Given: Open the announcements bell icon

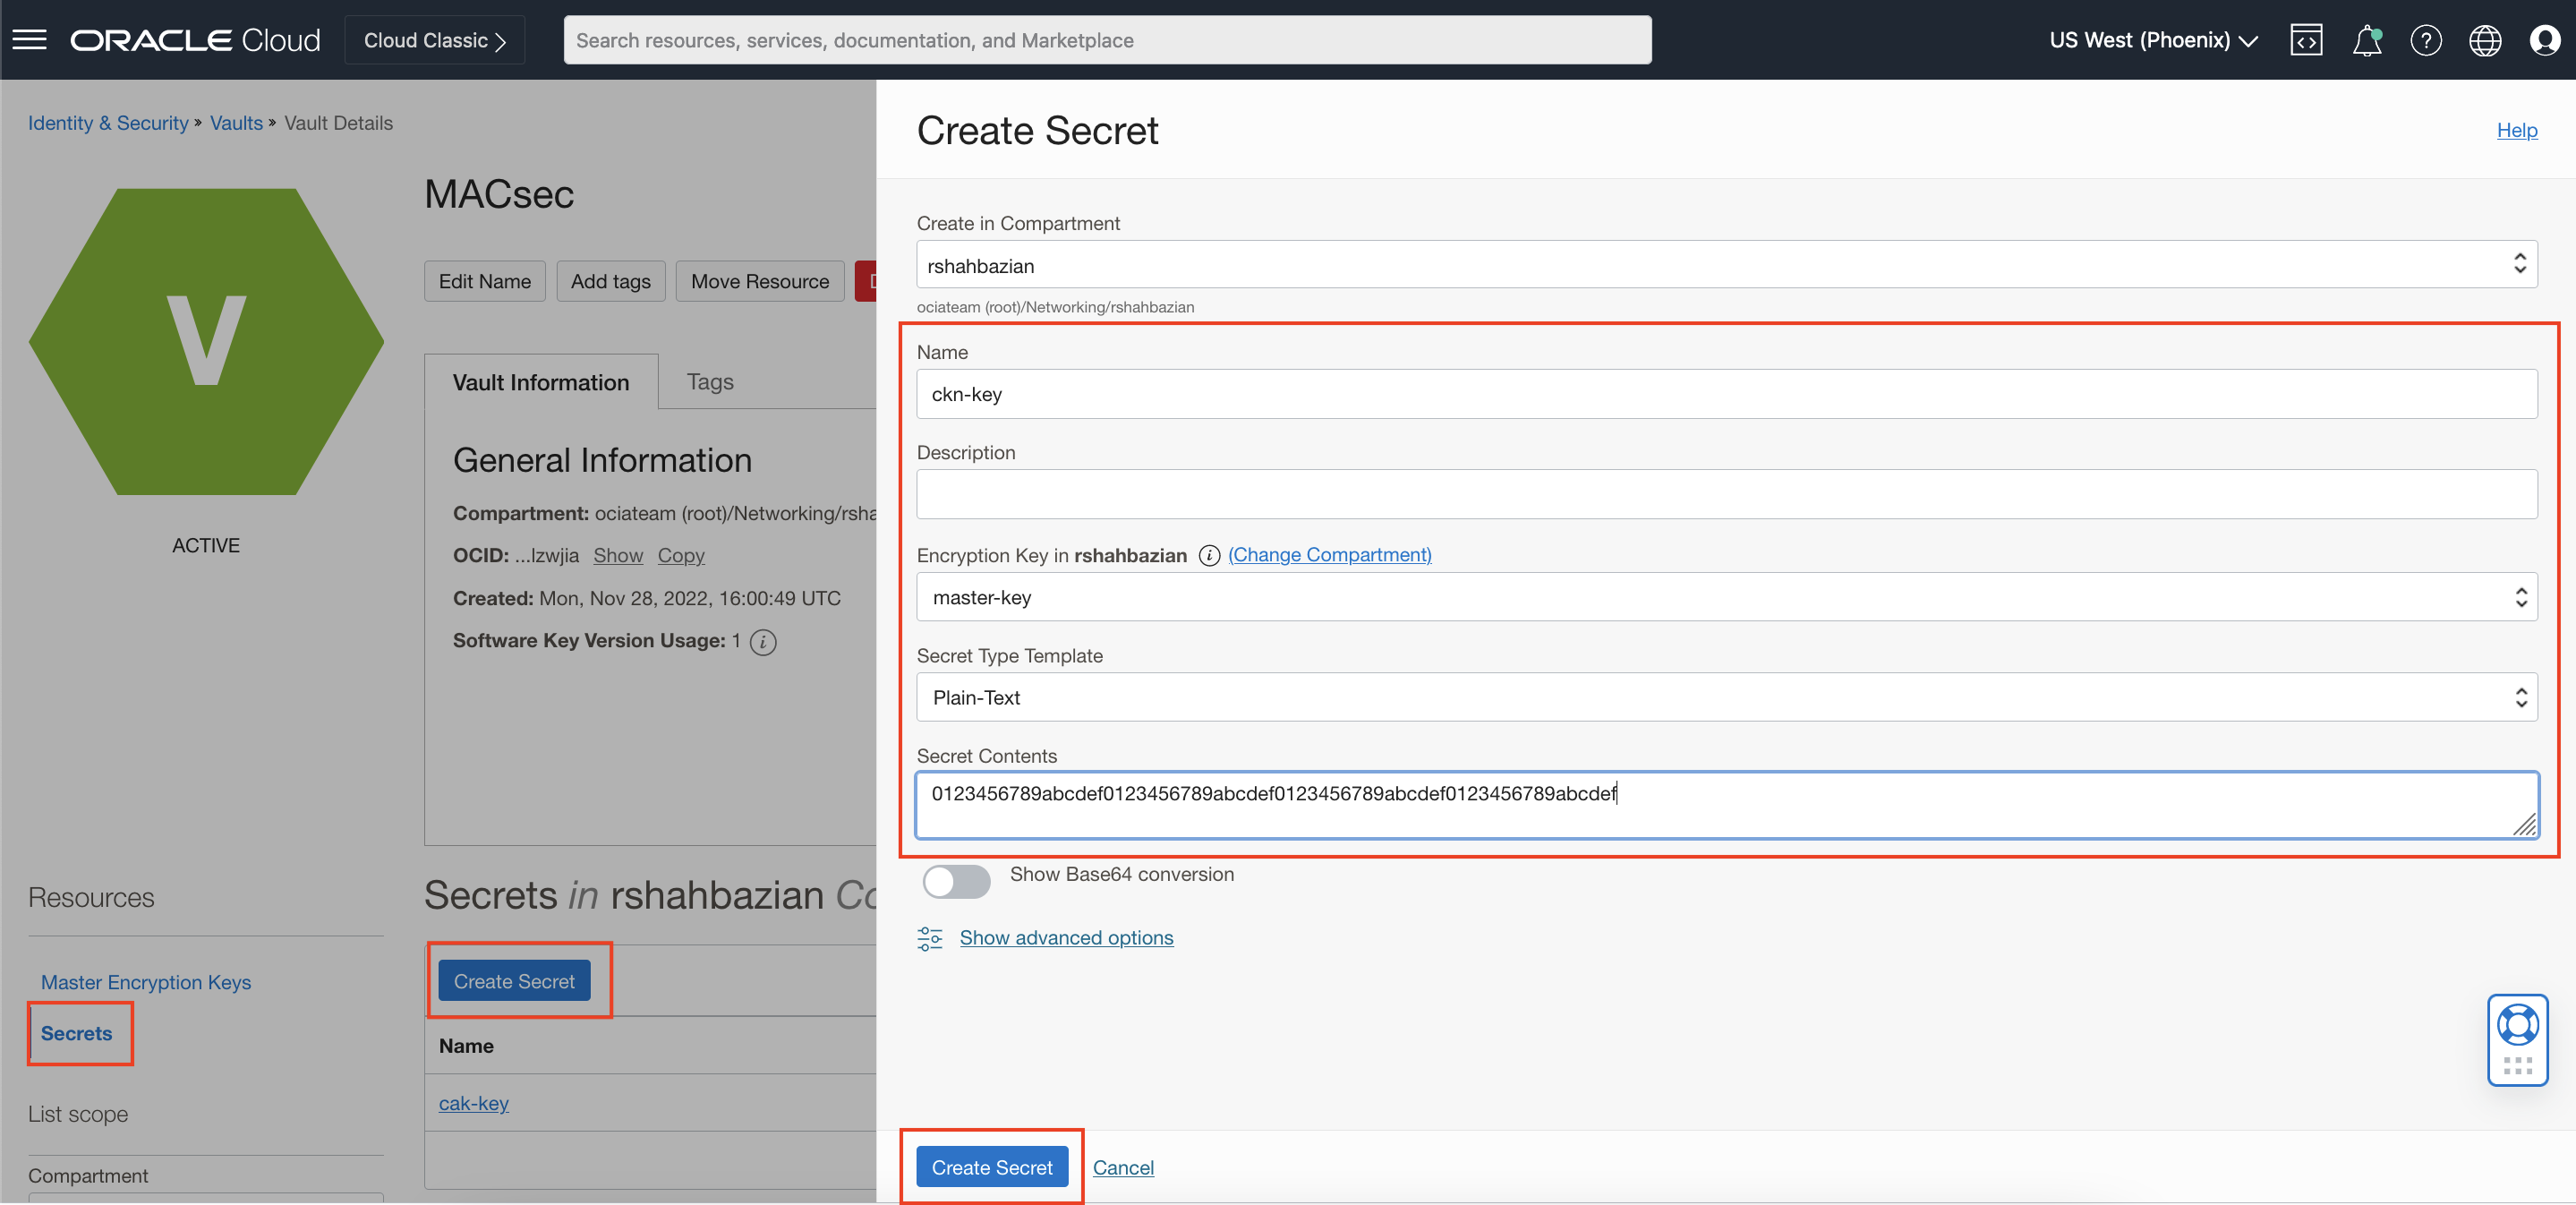Looking at the screenshot, I should tap(2366, 40).
